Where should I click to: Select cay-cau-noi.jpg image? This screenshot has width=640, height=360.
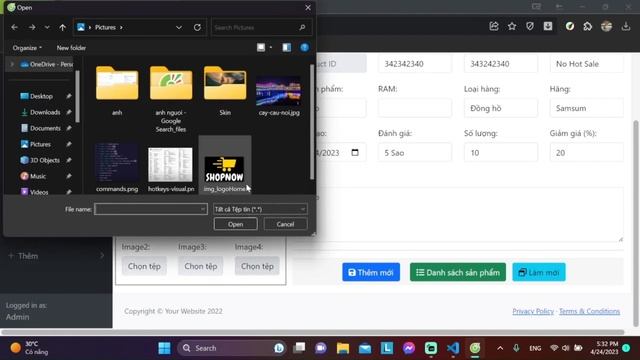(279, 96)
